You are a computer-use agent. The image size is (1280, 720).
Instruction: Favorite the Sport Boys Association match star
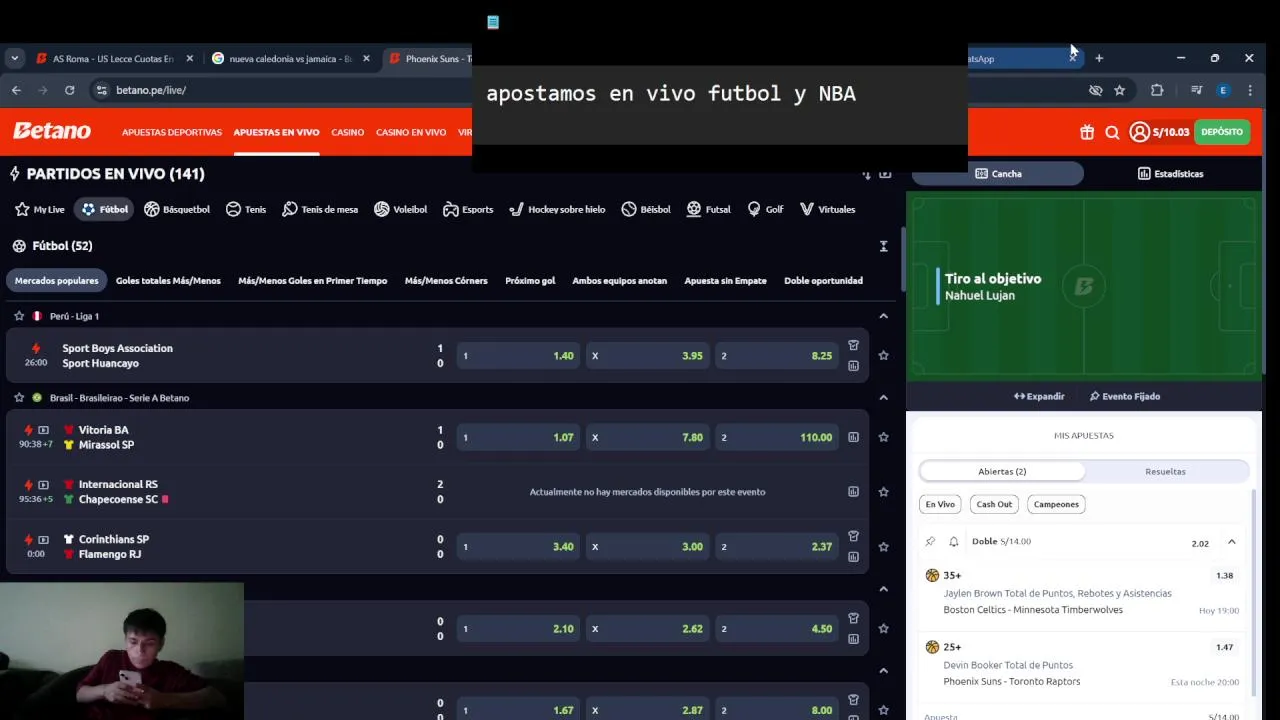(x=883, y=355)
